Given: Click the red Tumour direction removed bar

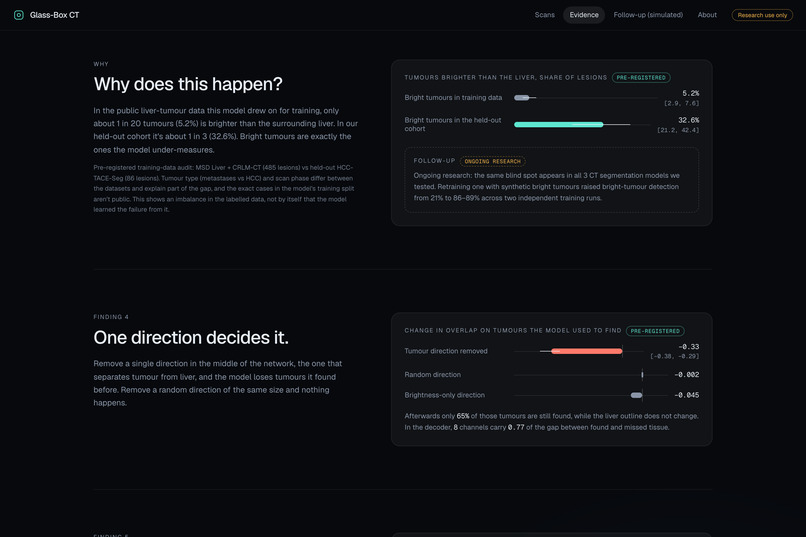Looking at the screenshot, I should (x=587, y=351).
